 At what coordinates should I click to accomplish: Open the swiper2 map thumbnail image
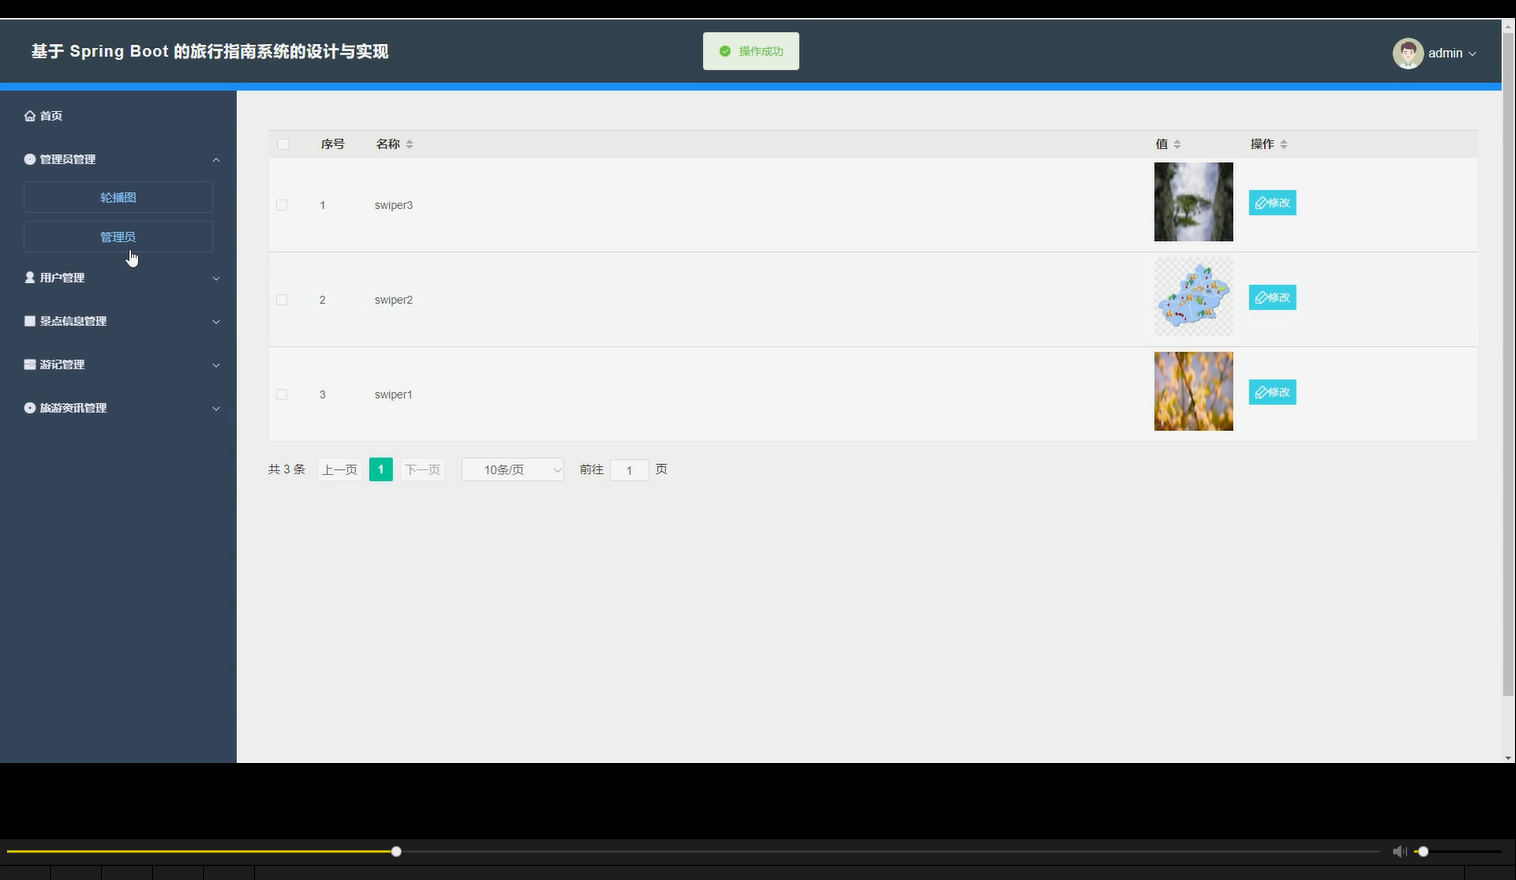pyautogui.click(x=1193, y=297)
